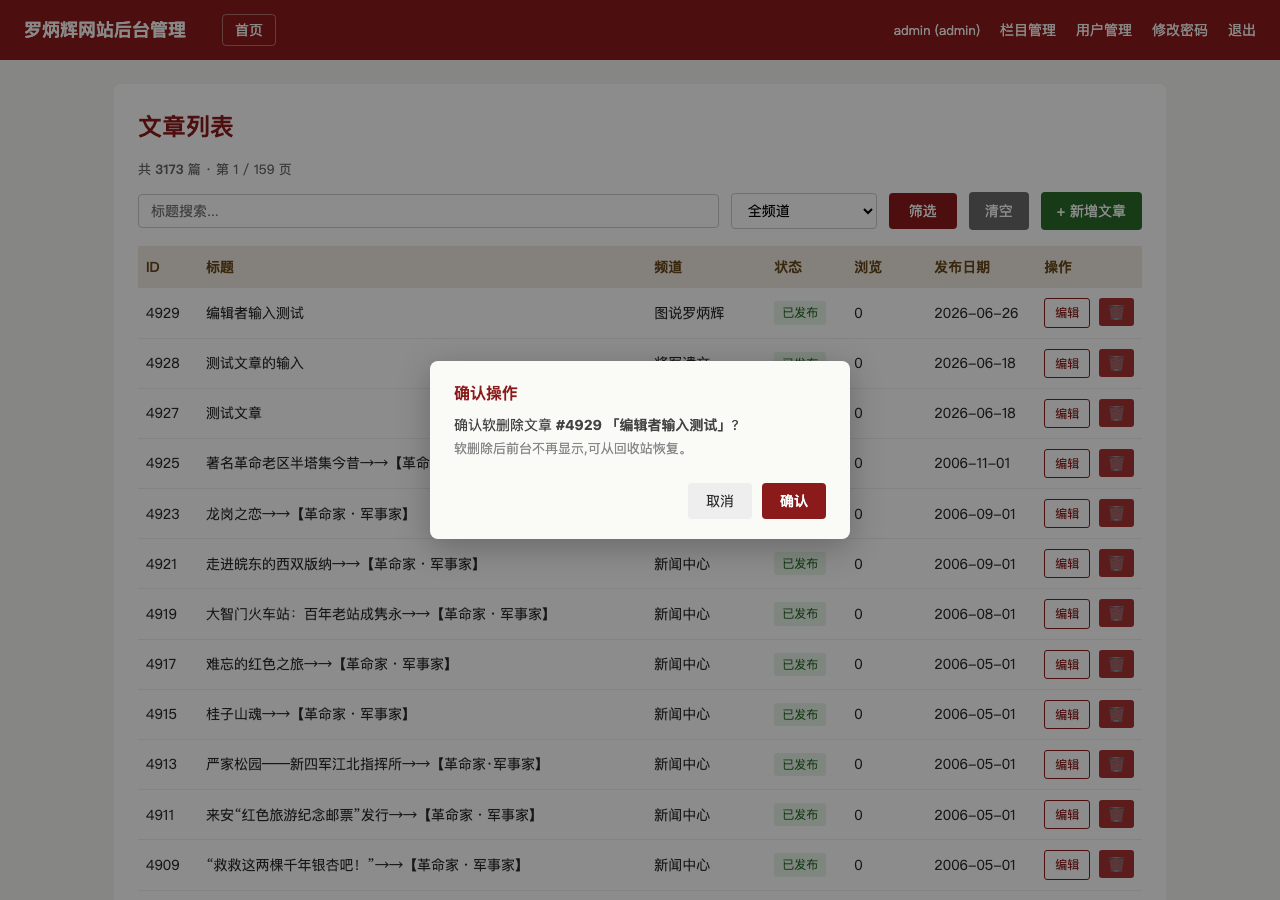Viewport: 1280px width, 900px height.
Task: Click the trash icon for article 4925
Action: pyautogui.click(x=1116, y=463)
